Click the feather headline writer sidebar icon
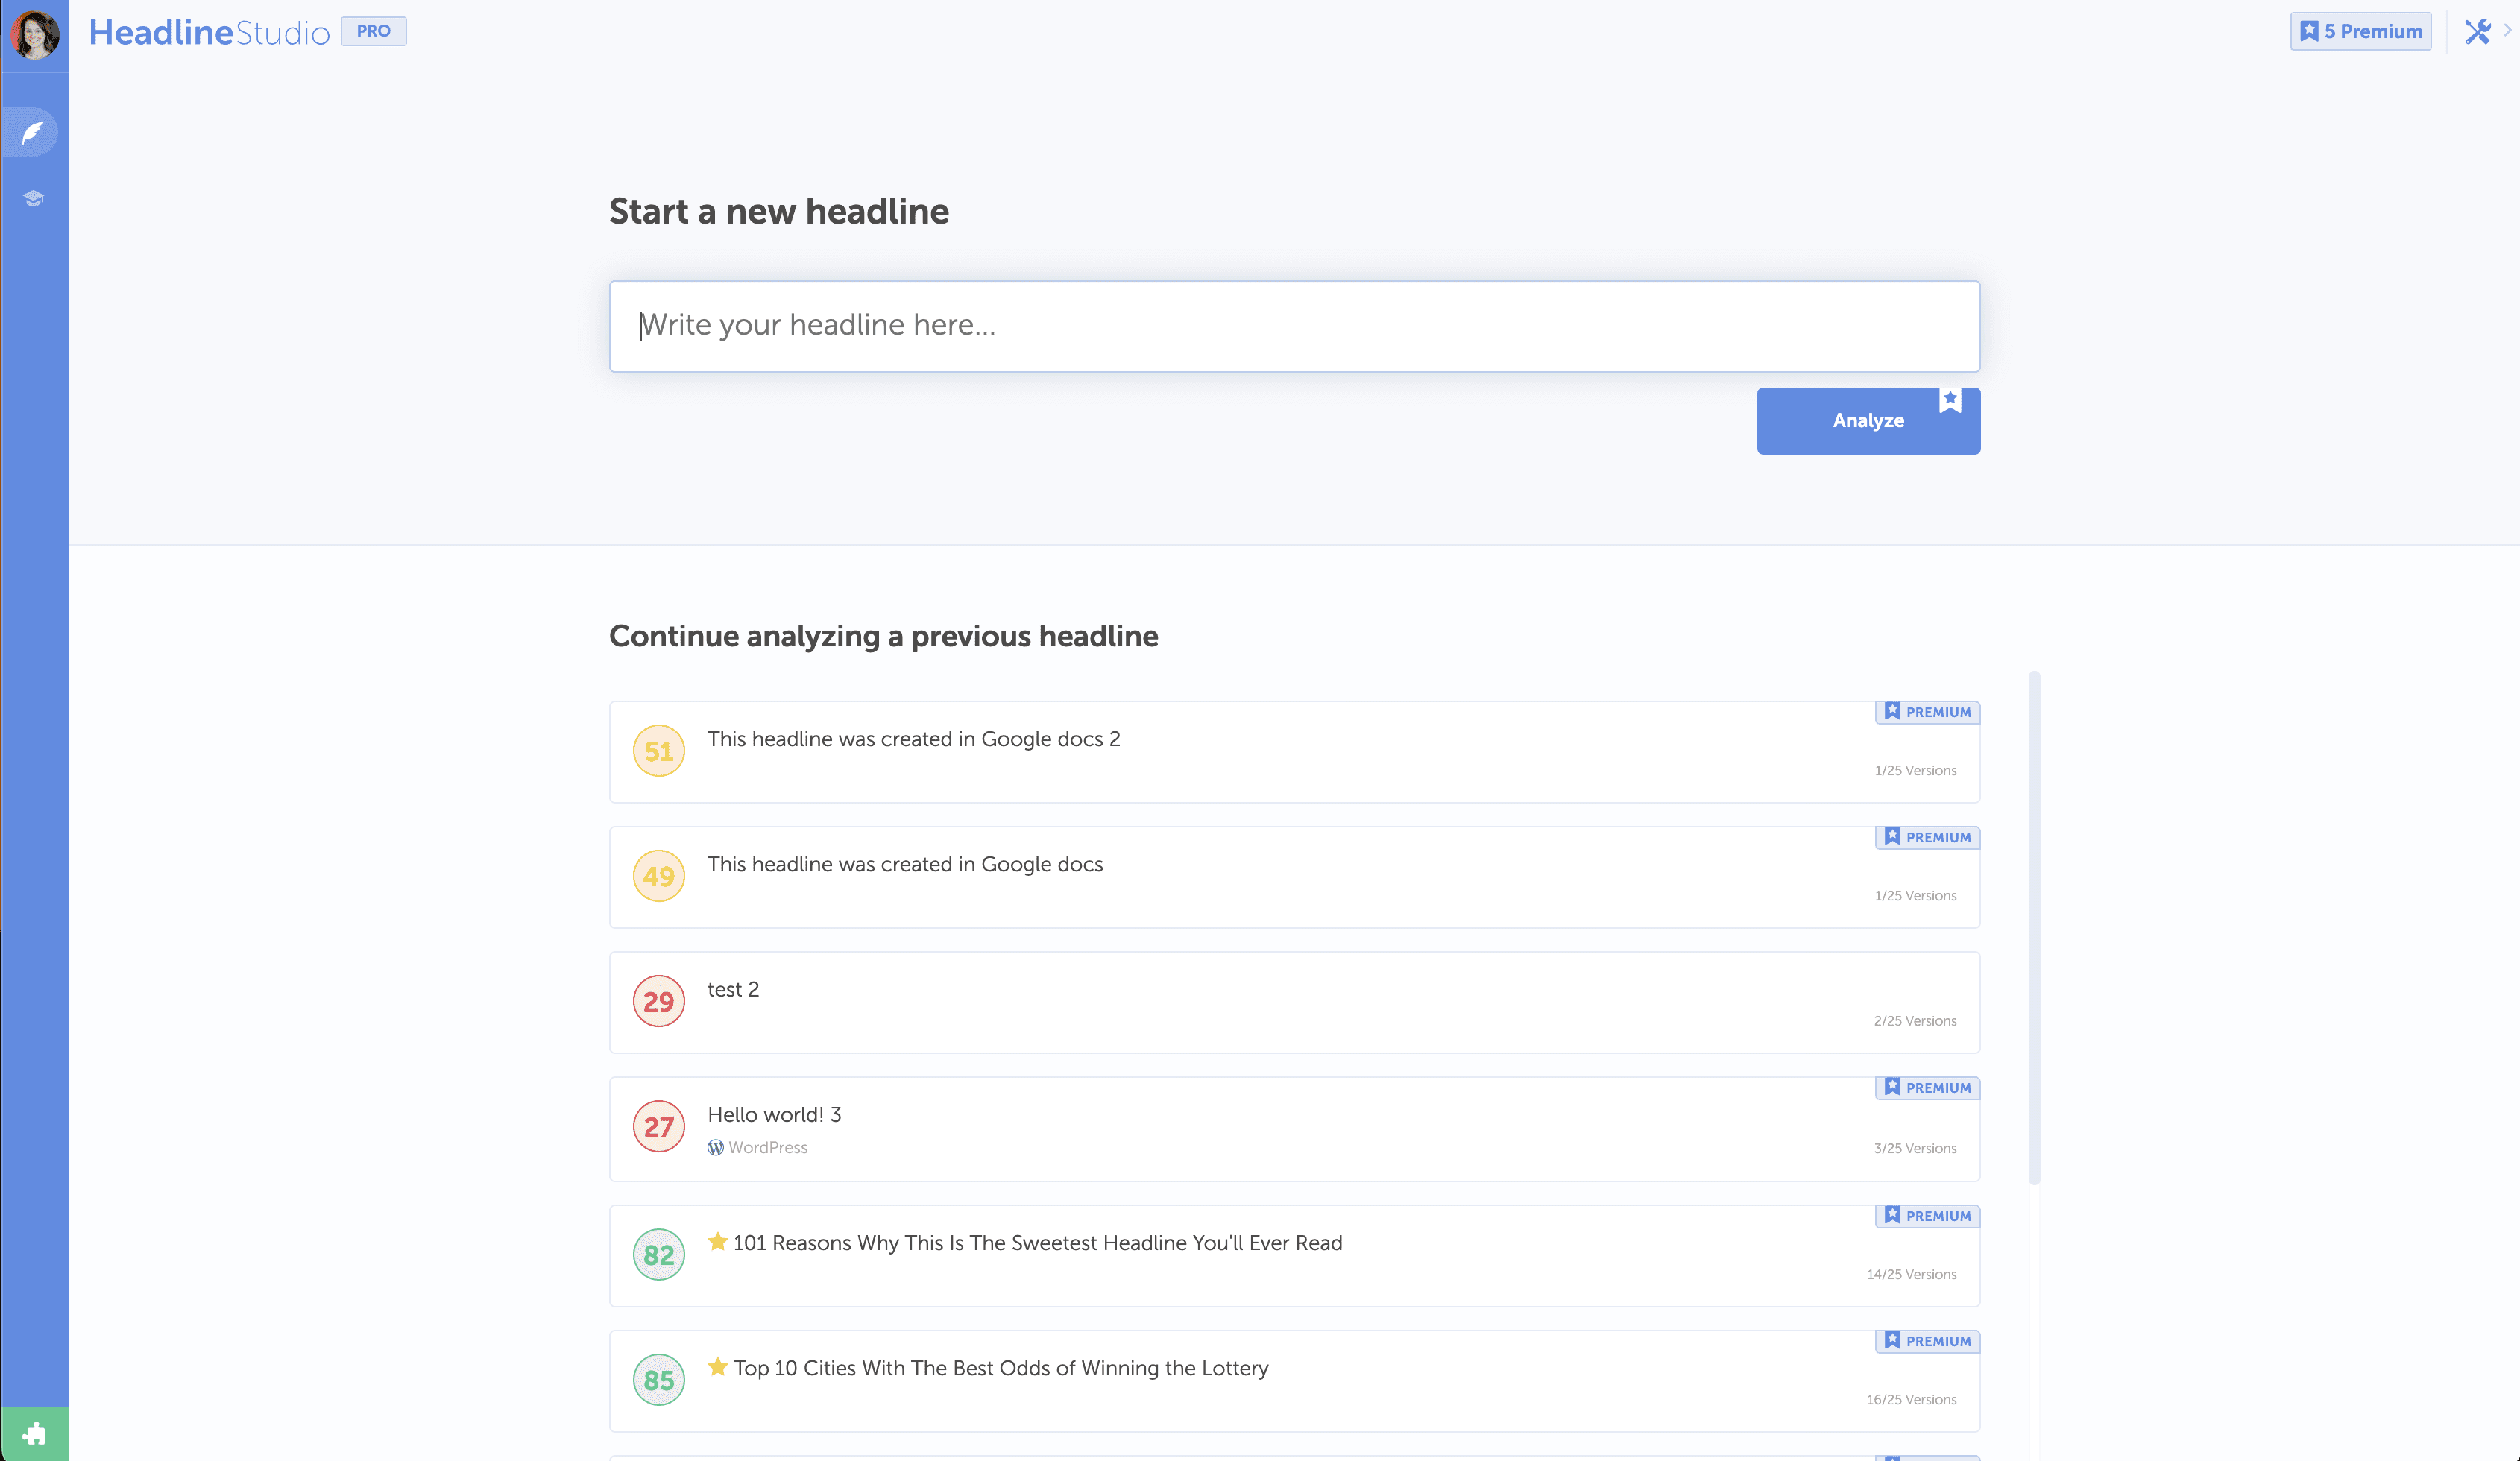 click(x=33, y=132)
